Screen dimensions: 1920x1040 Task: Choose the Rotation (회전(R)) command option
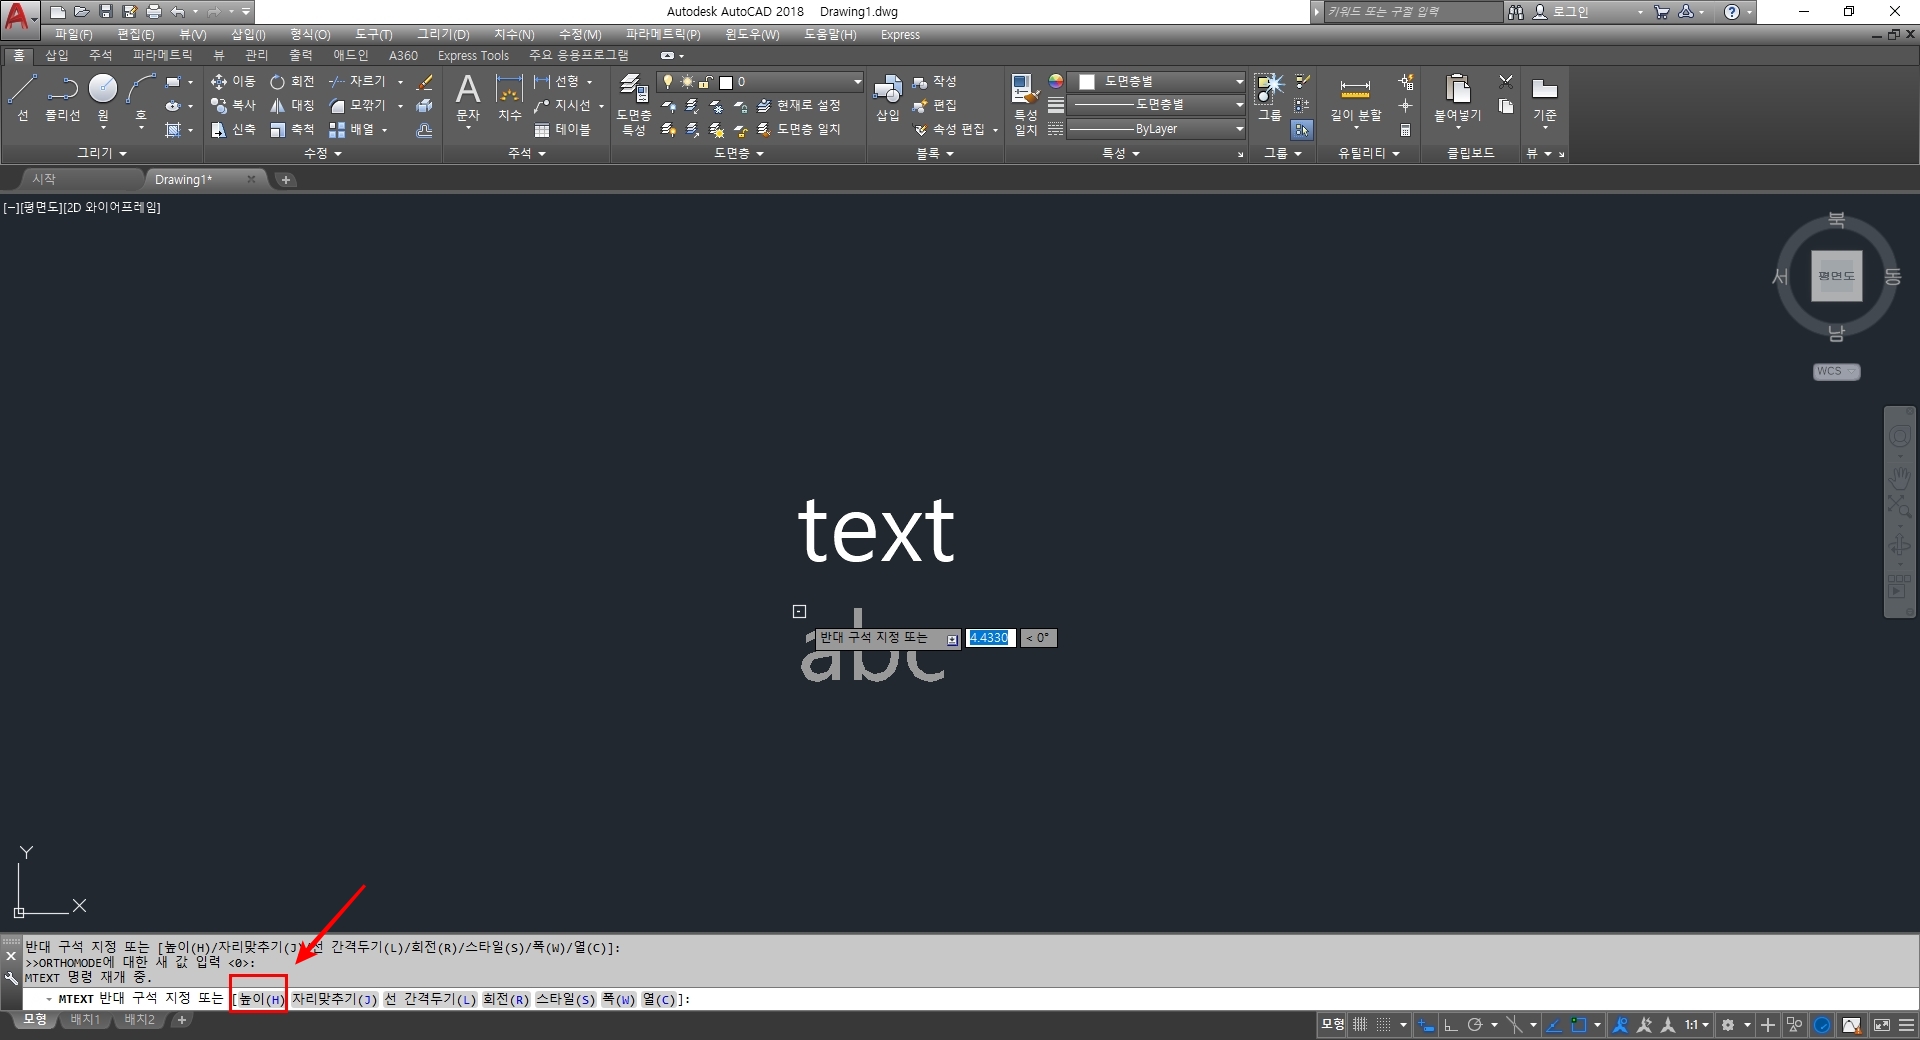[506, 999]
